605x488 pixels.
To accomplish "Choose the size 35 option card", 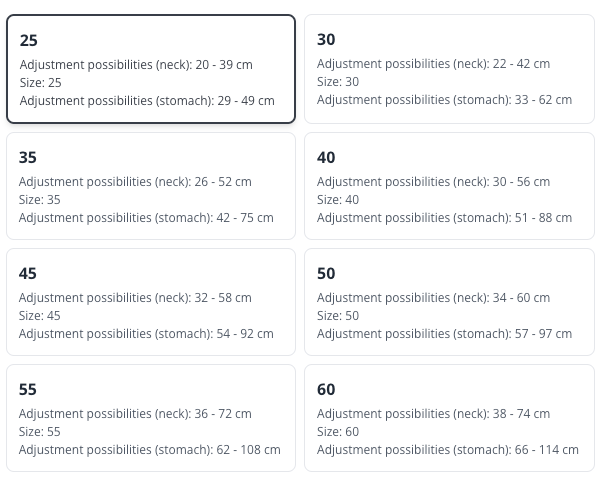I will 151,187.
